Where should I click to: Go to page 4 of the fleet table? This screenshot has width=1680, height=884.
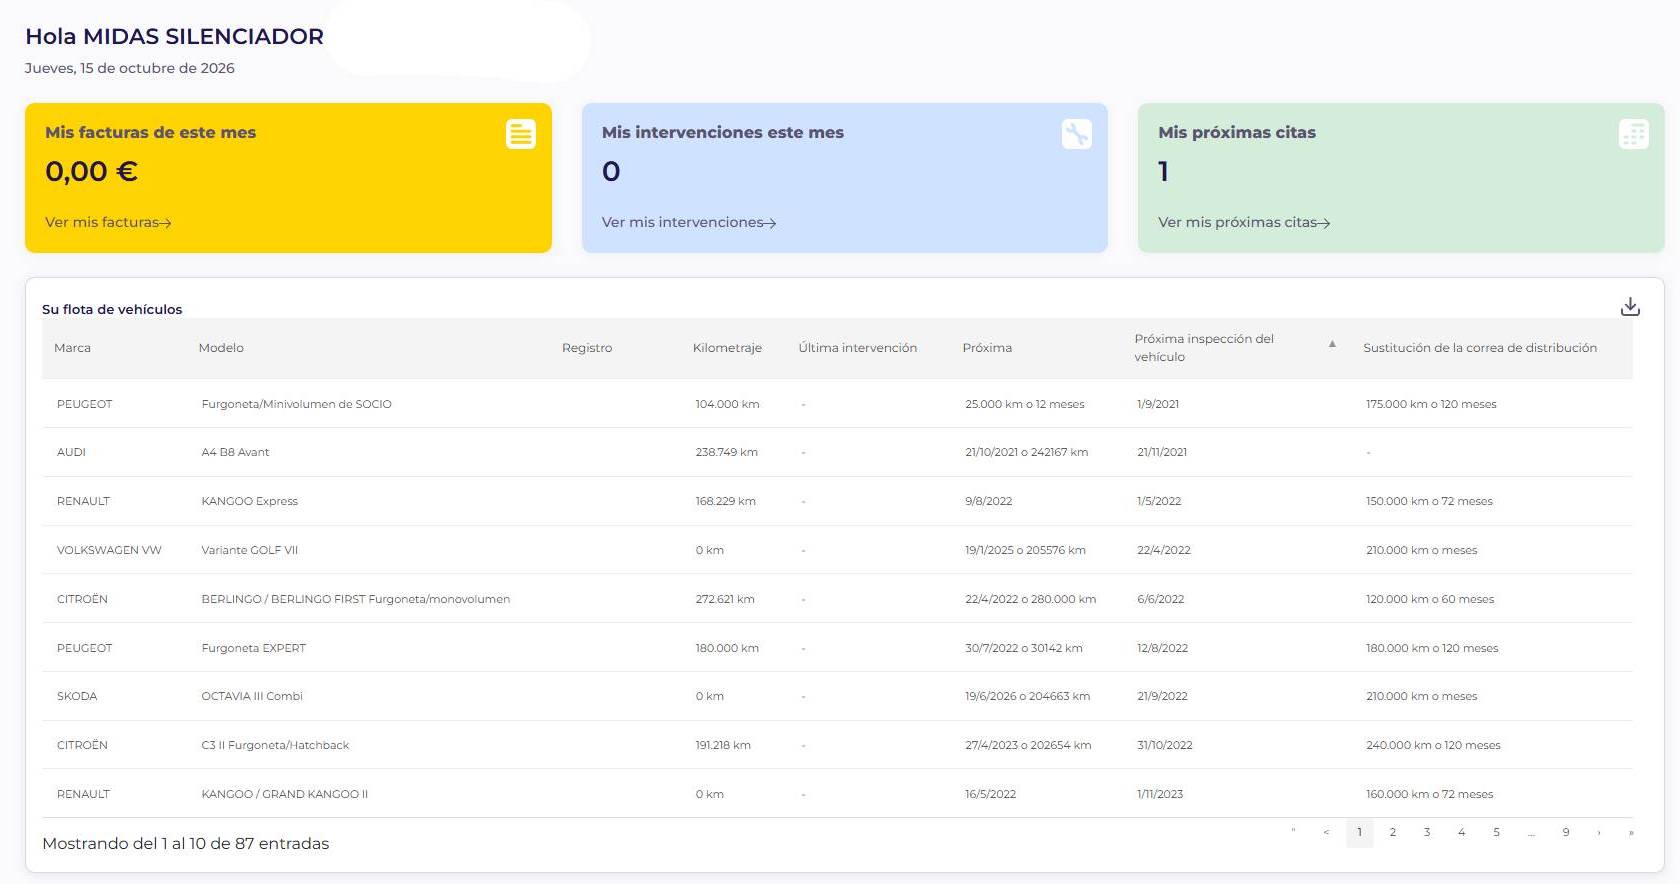click(x=1462, y=832)
